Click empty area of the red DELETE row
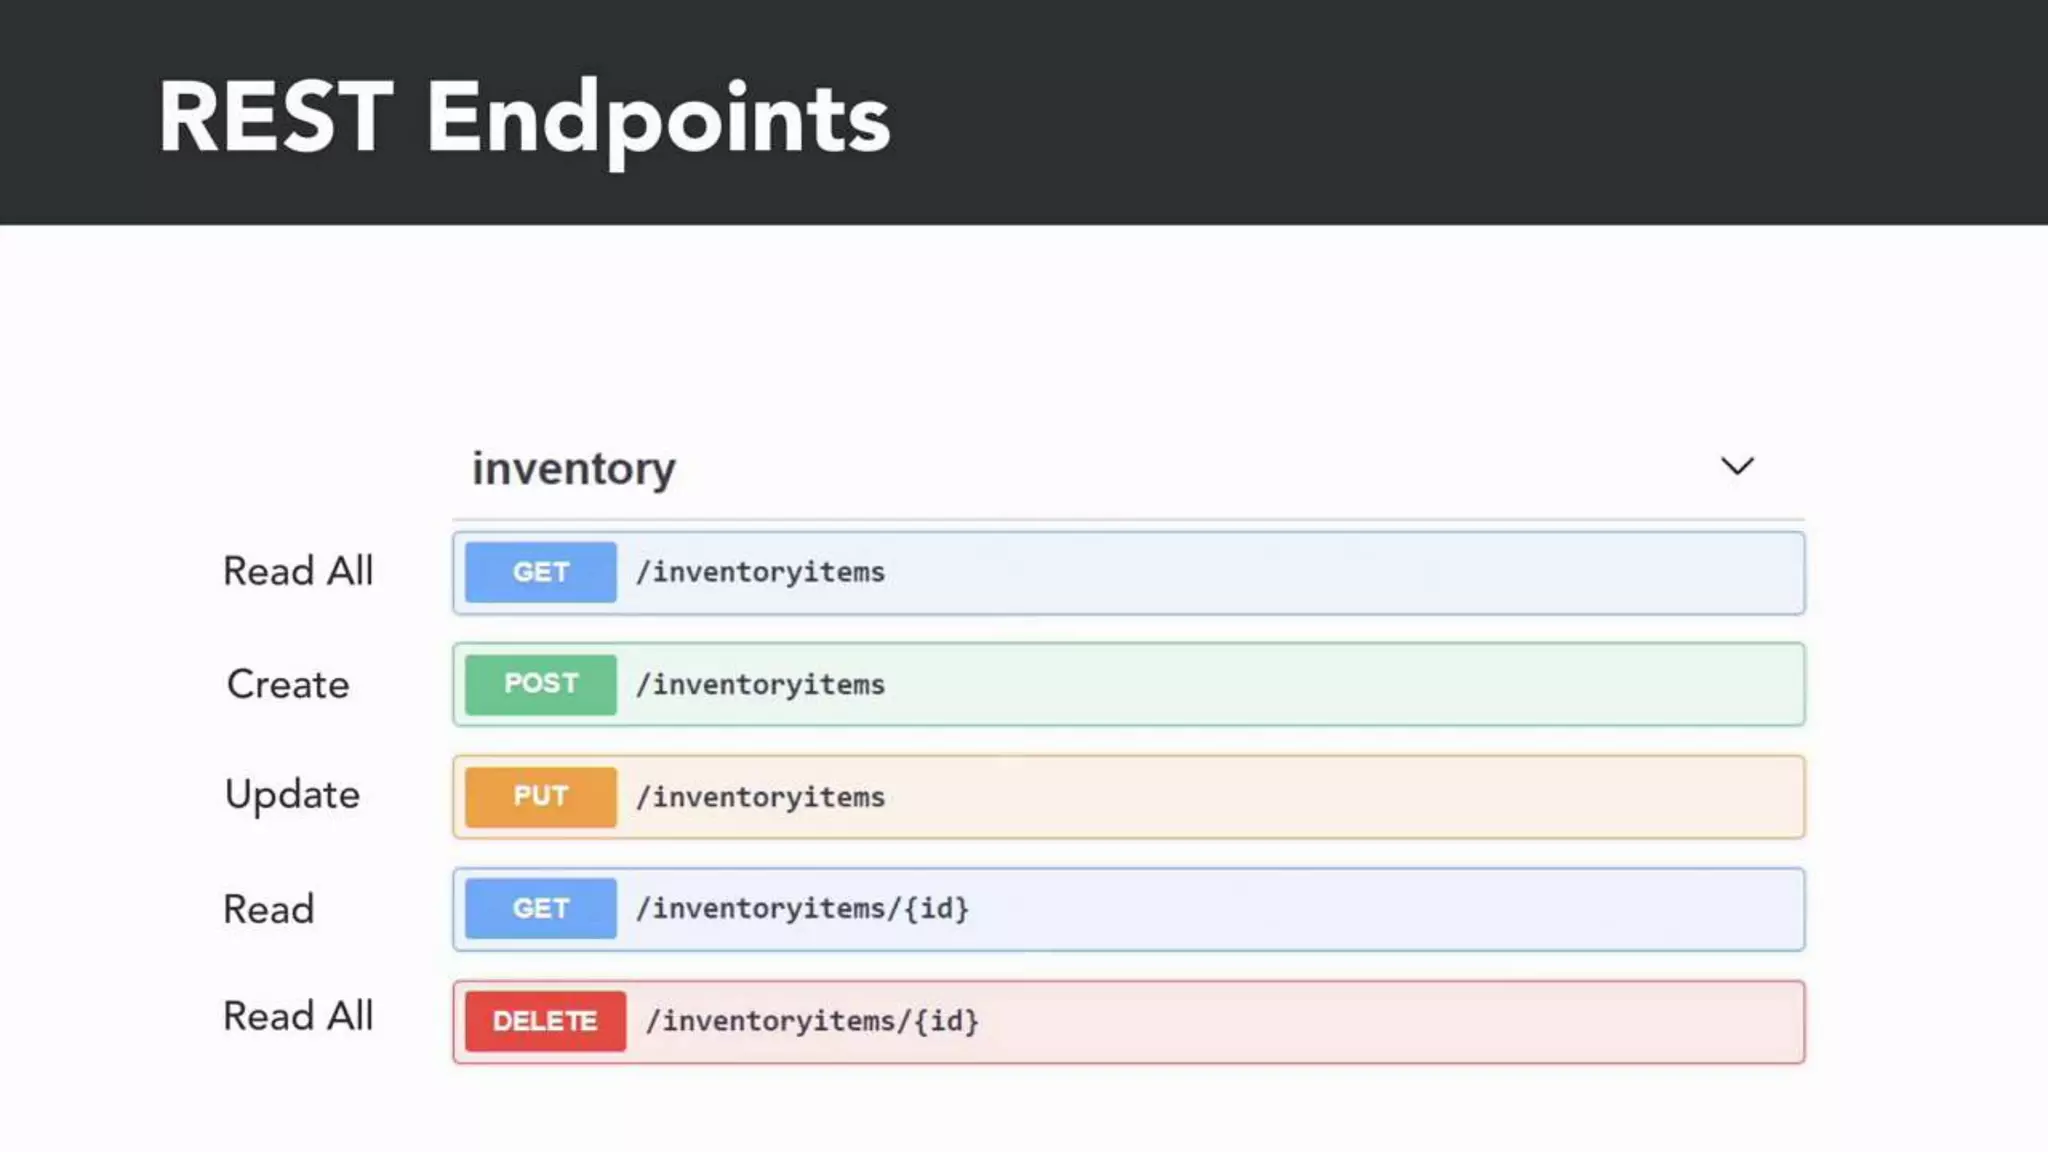 click(x=1400, y=1022)
